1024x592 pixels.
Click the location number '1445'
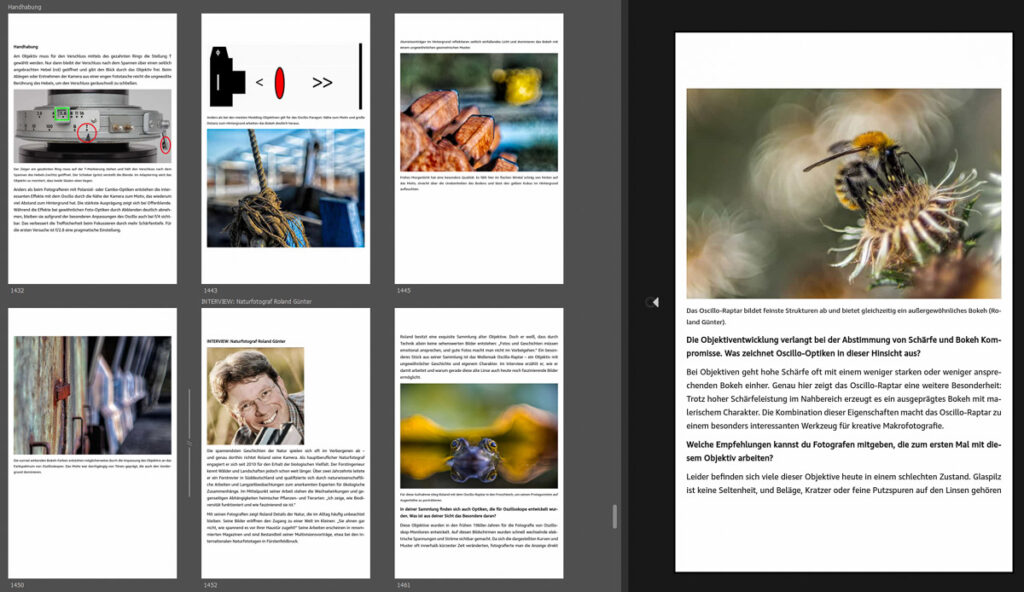404,290
